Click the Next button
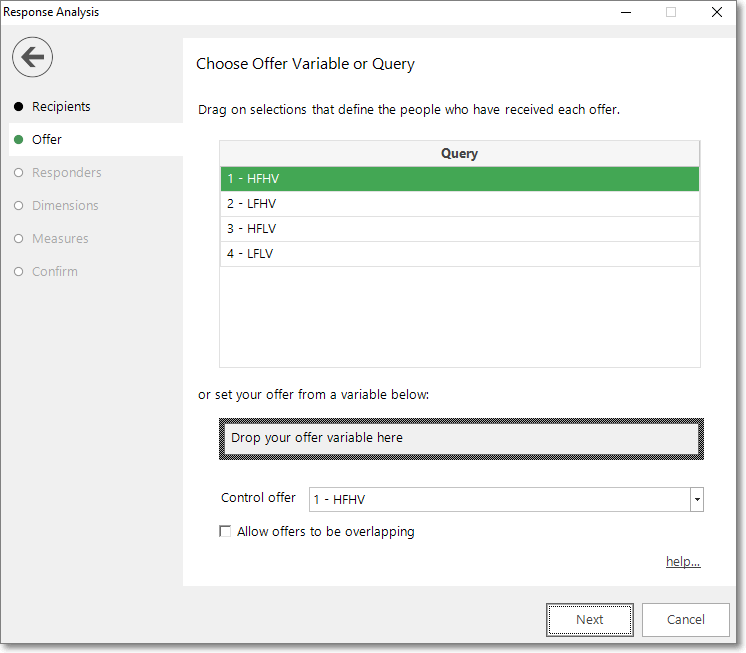The width and height of the screenshot is (746, 653). pos(589,620)
